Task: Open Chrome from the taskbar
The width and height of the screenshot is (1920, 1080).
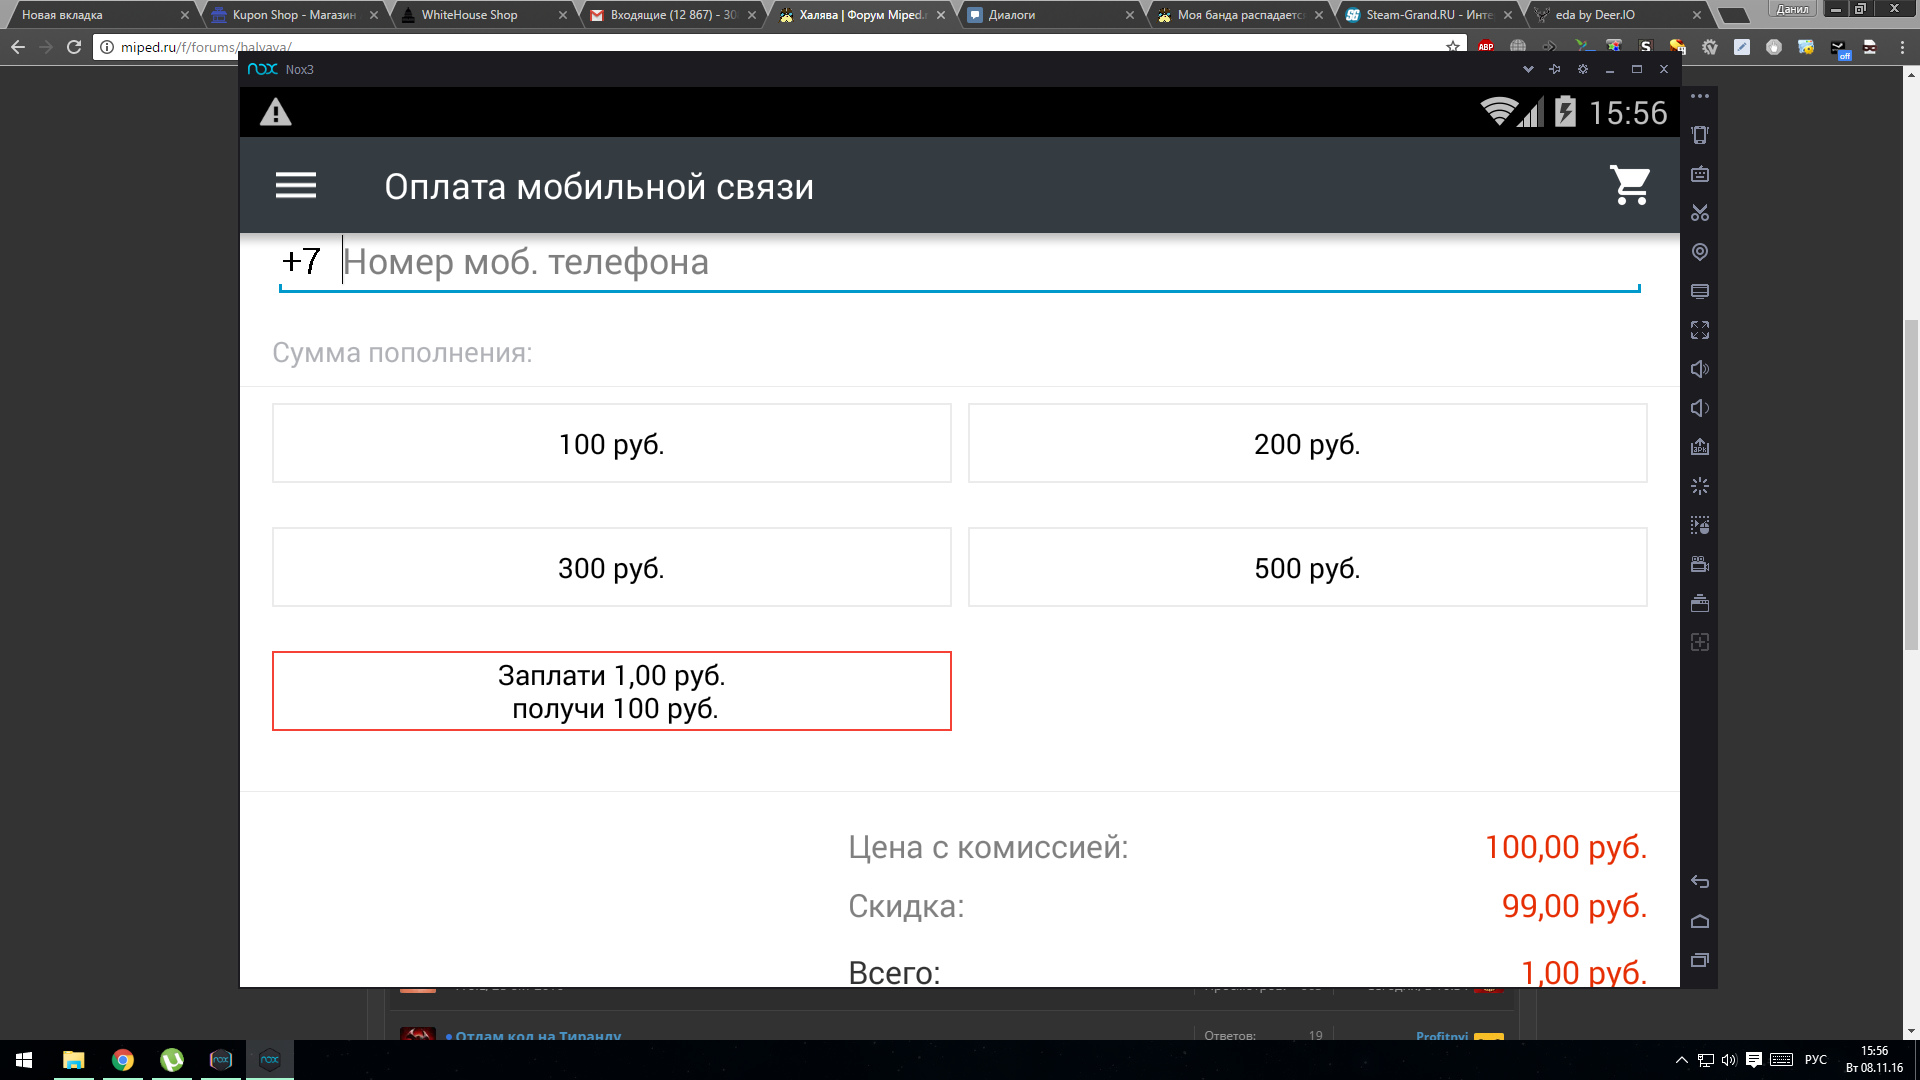Action: point(123,1060)
